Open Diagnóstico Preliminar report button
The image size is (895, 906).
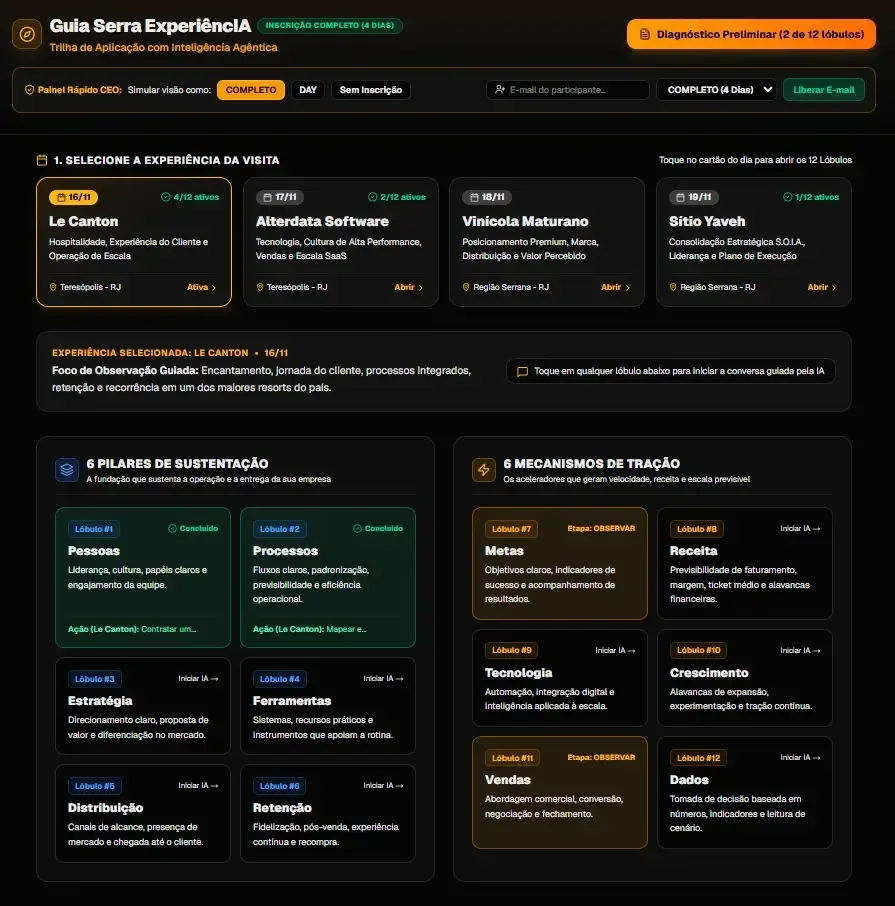751,34
